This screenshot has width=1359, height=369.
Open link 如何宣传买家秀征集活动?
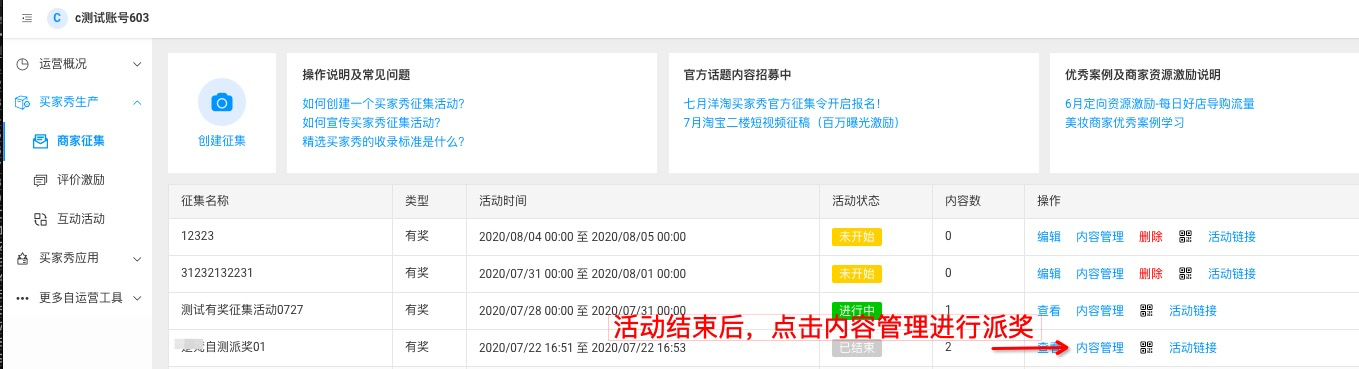point(371,122)
